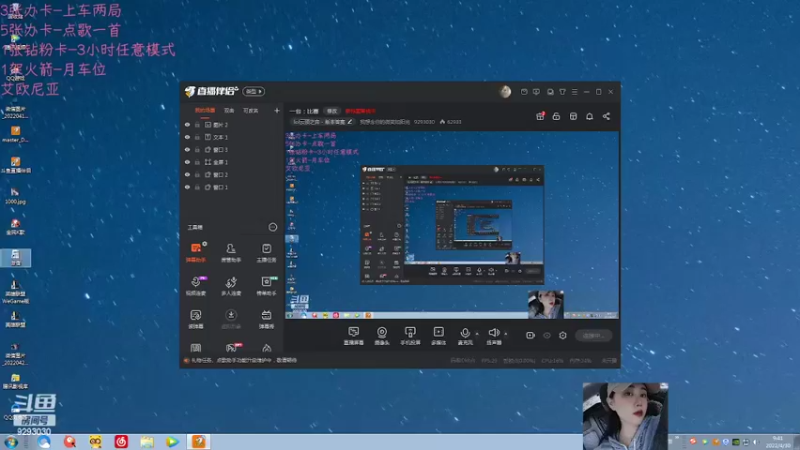The height and width of the screenshot is (450, 800).
Task: Open the 榜单助手 tool
Action: [x=266, y=286]
